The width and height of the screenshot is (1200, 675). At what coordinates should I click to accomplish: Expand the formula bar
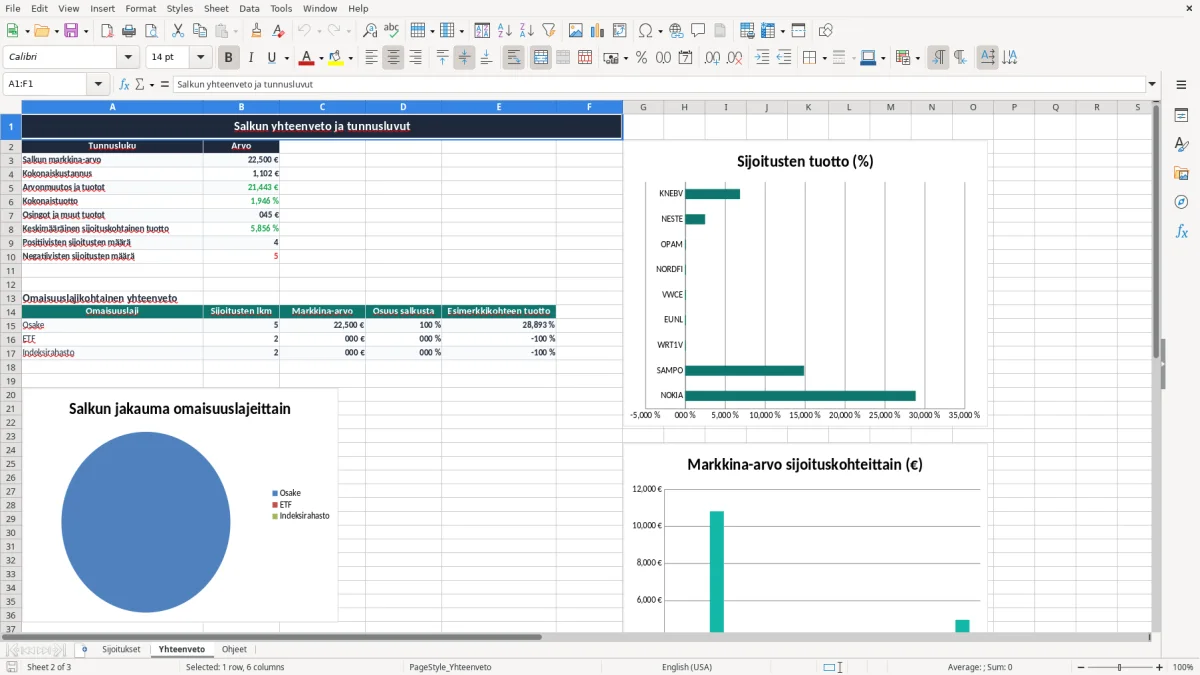(1152, 85)
